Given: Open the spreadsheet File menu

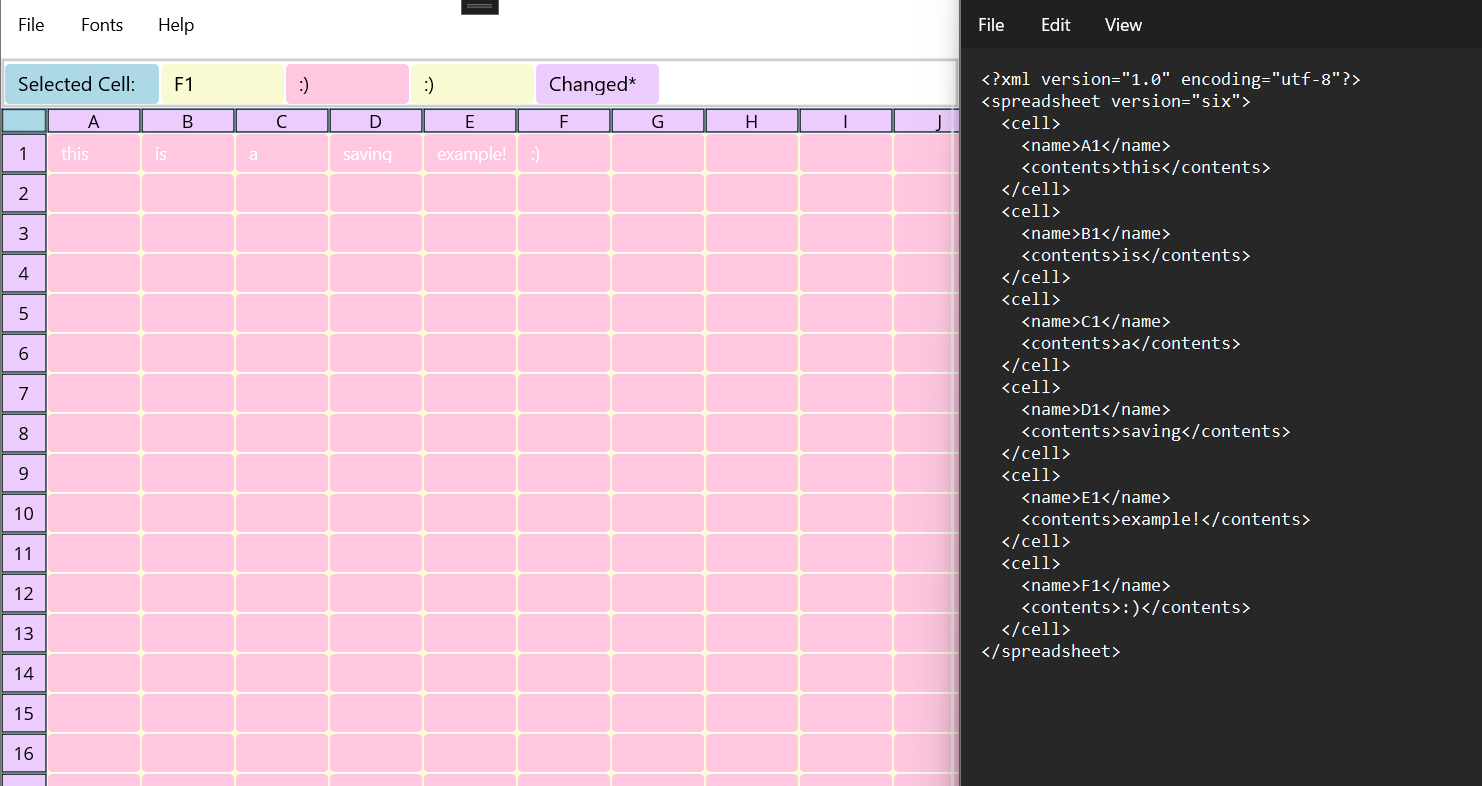Looking at the screenshot, I should click(31, 25).
